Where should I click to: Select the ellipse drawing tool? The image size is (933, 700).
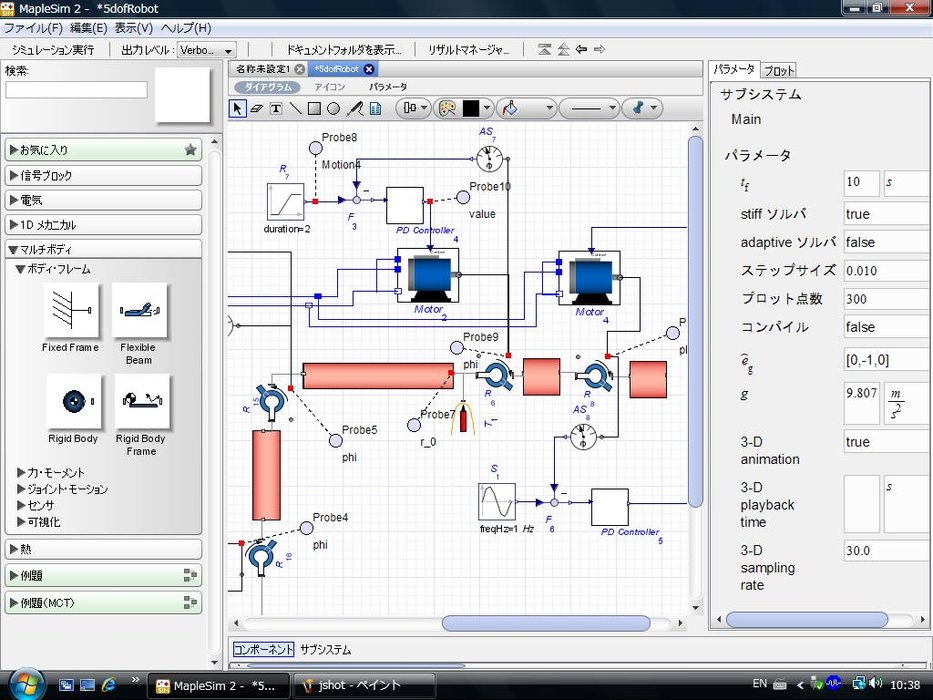click(x=333, y=108)
